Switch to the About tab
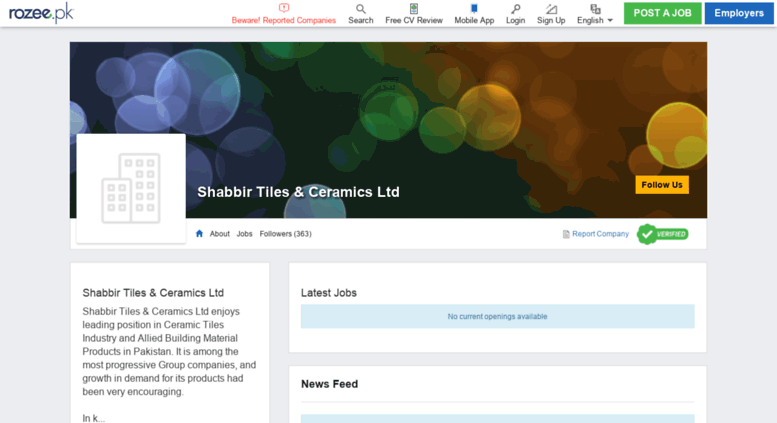The width and height of the screenshot is (777, 423). click(x=220, y=234)
